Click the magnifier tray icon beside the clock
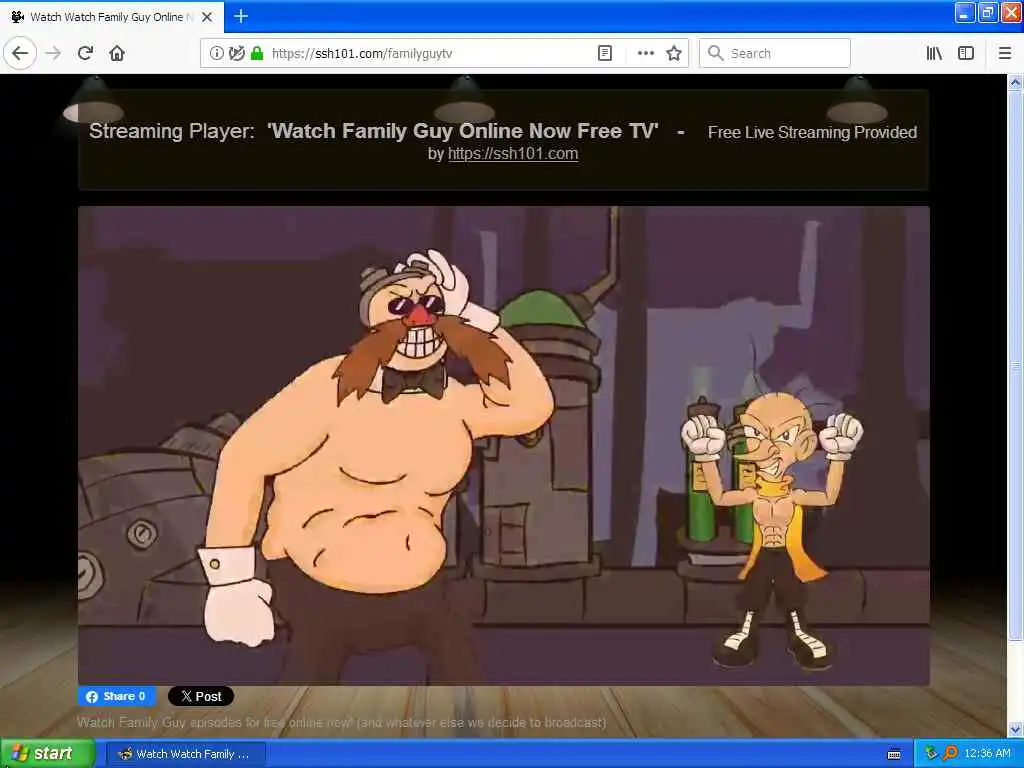This screenshot has width=1024, height=768. click(950, 753)
